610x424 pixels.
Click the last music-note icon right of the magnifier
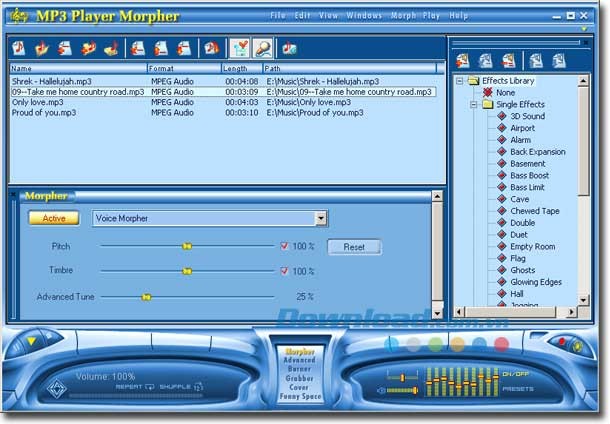point(289,47)
